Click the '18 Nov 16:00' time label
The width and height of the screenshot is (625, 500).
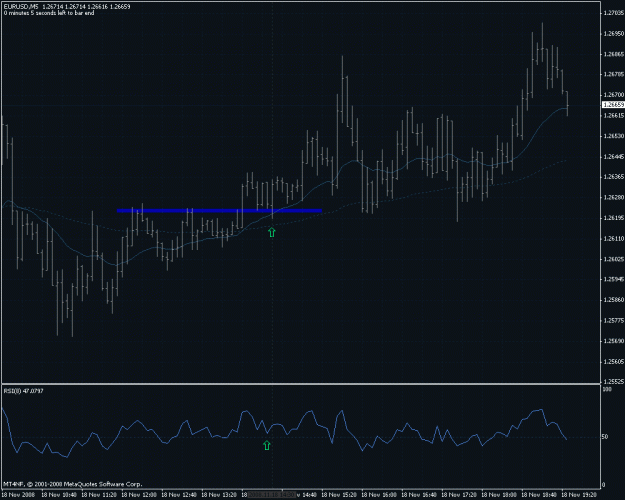click(x=379, y=495)
